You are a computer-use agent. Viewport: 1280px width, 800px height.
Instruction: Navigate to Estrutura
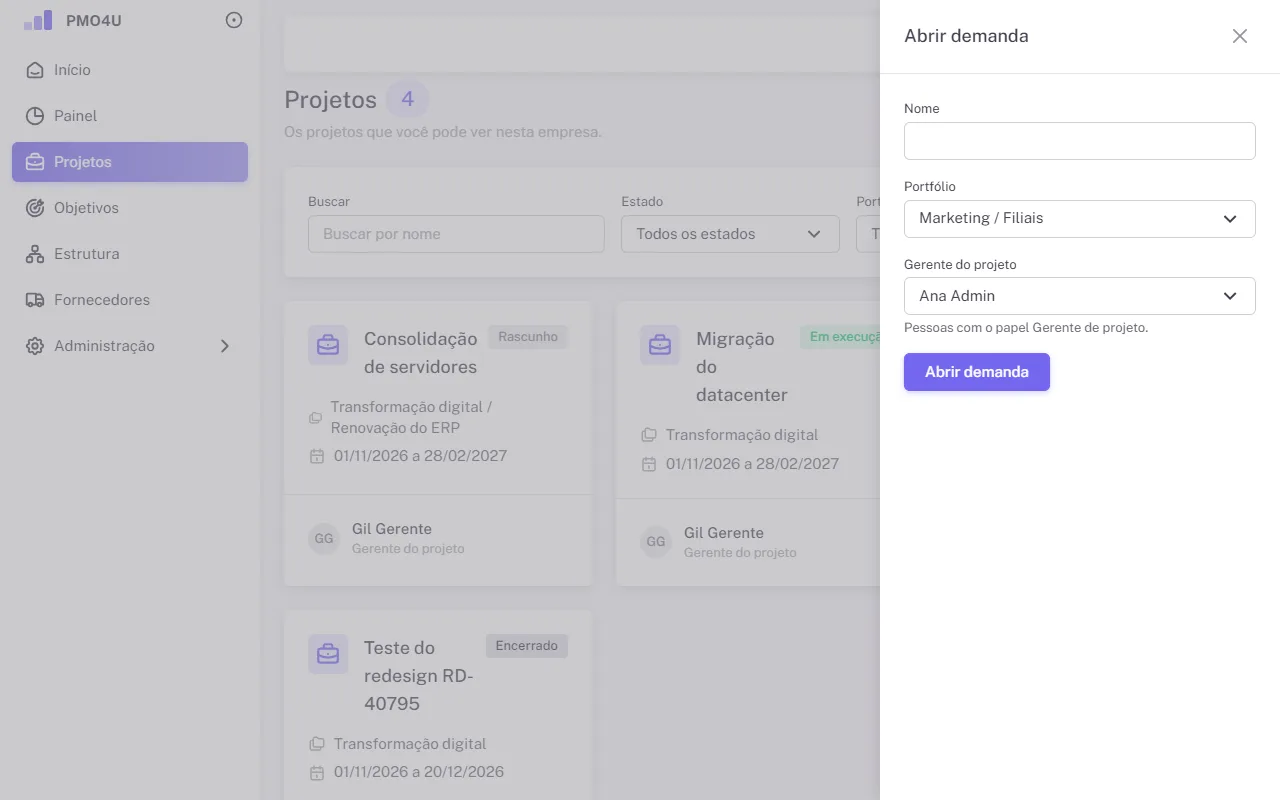coord(130,254)
